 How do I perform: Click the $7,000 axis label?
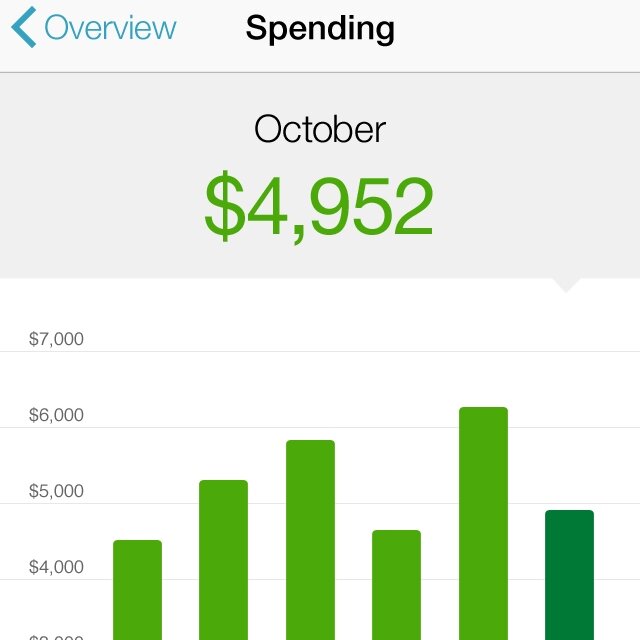click(x=56, y=339)
